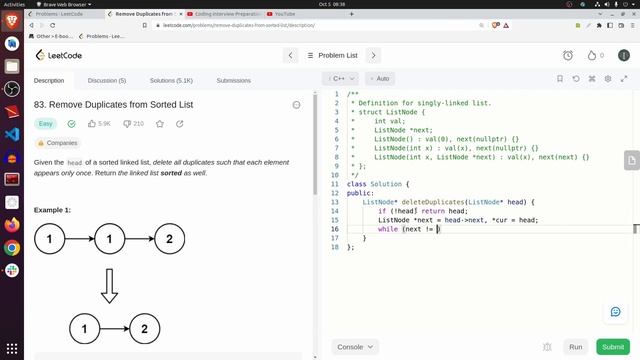
Task: Open the LeetCode home logo
Action: [59, 55]
